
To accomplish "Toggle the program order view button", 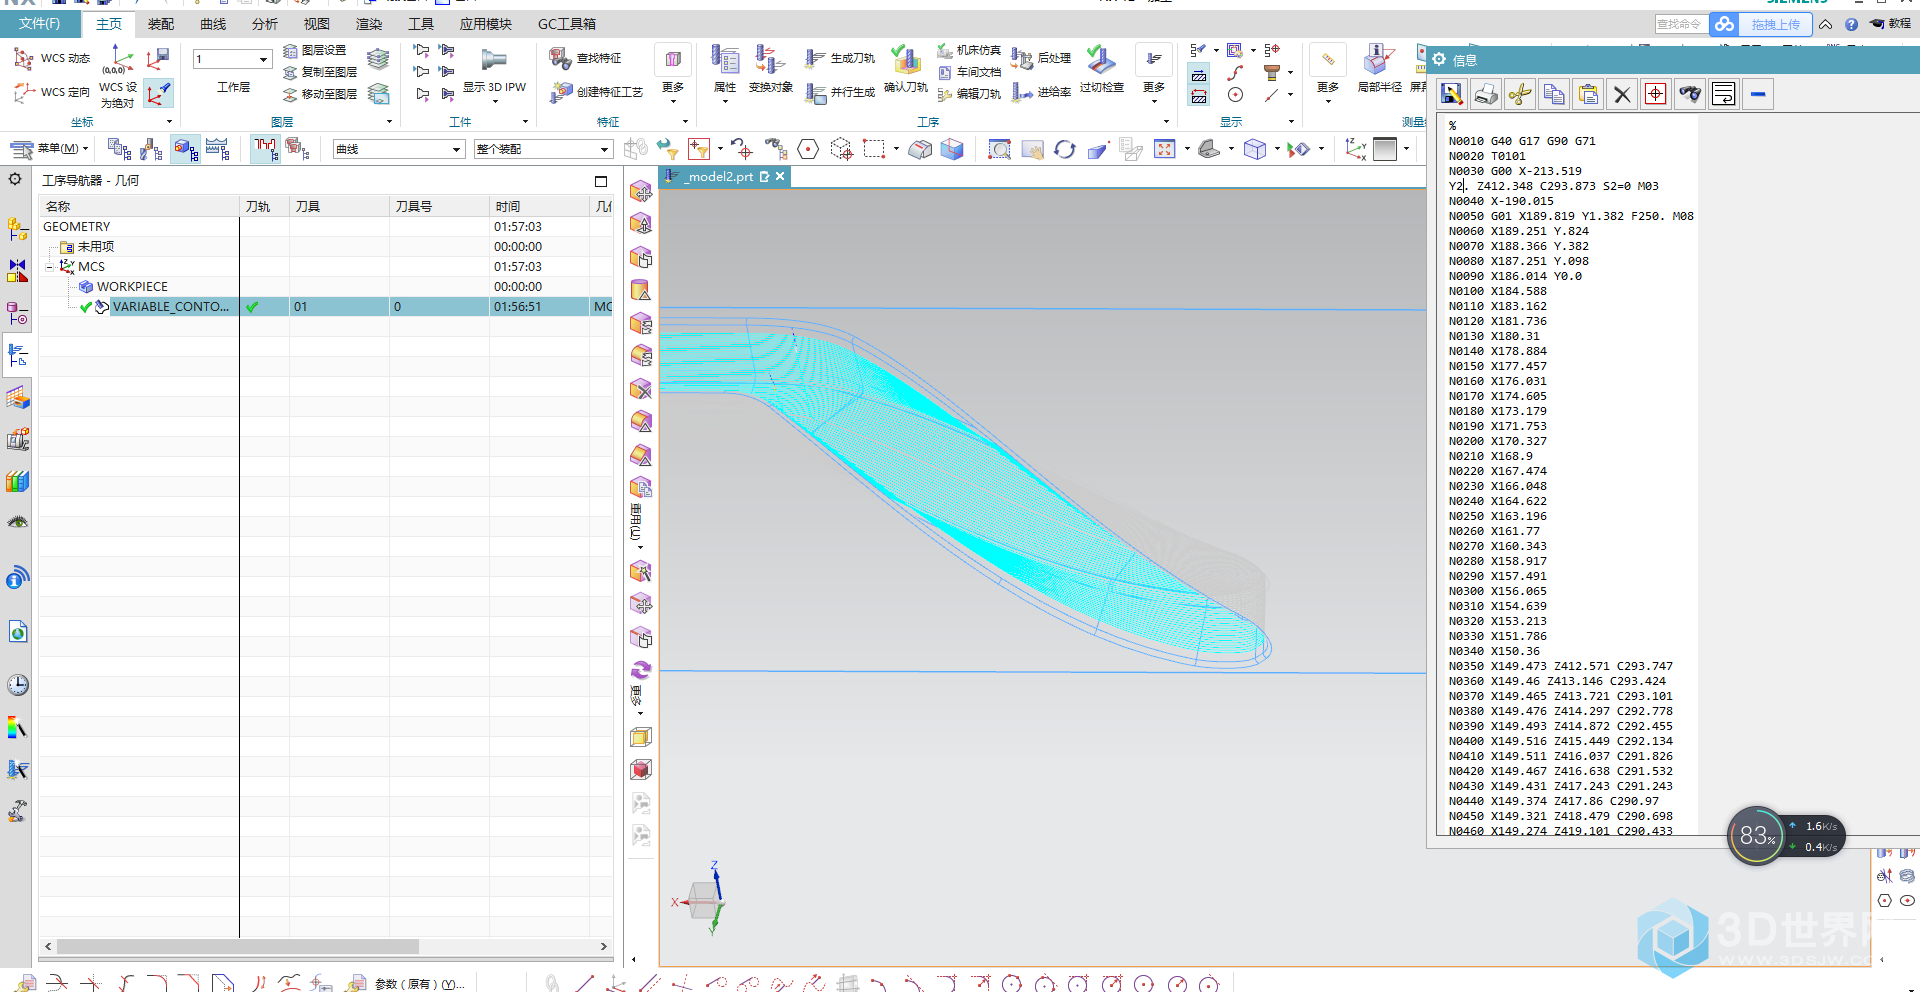I will pos(120,149).
